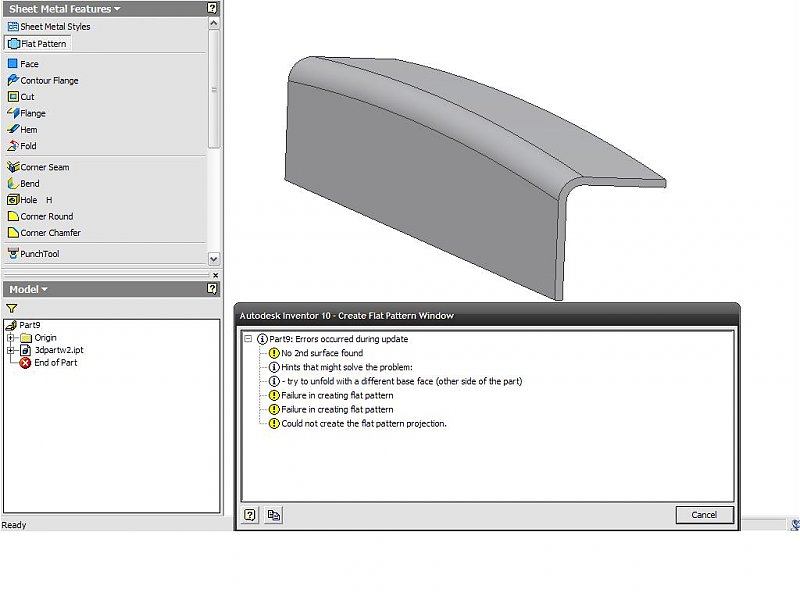Screen dimensions: 800x600
Task: Select the Flange tool
Action: [27, 113]
